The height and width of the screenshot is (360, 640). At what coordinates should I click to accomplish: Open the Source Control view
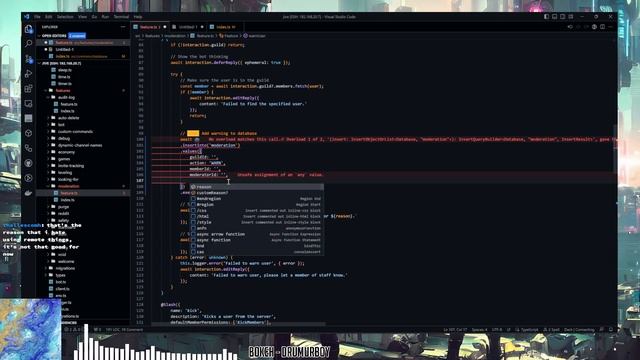coord(28,59)
